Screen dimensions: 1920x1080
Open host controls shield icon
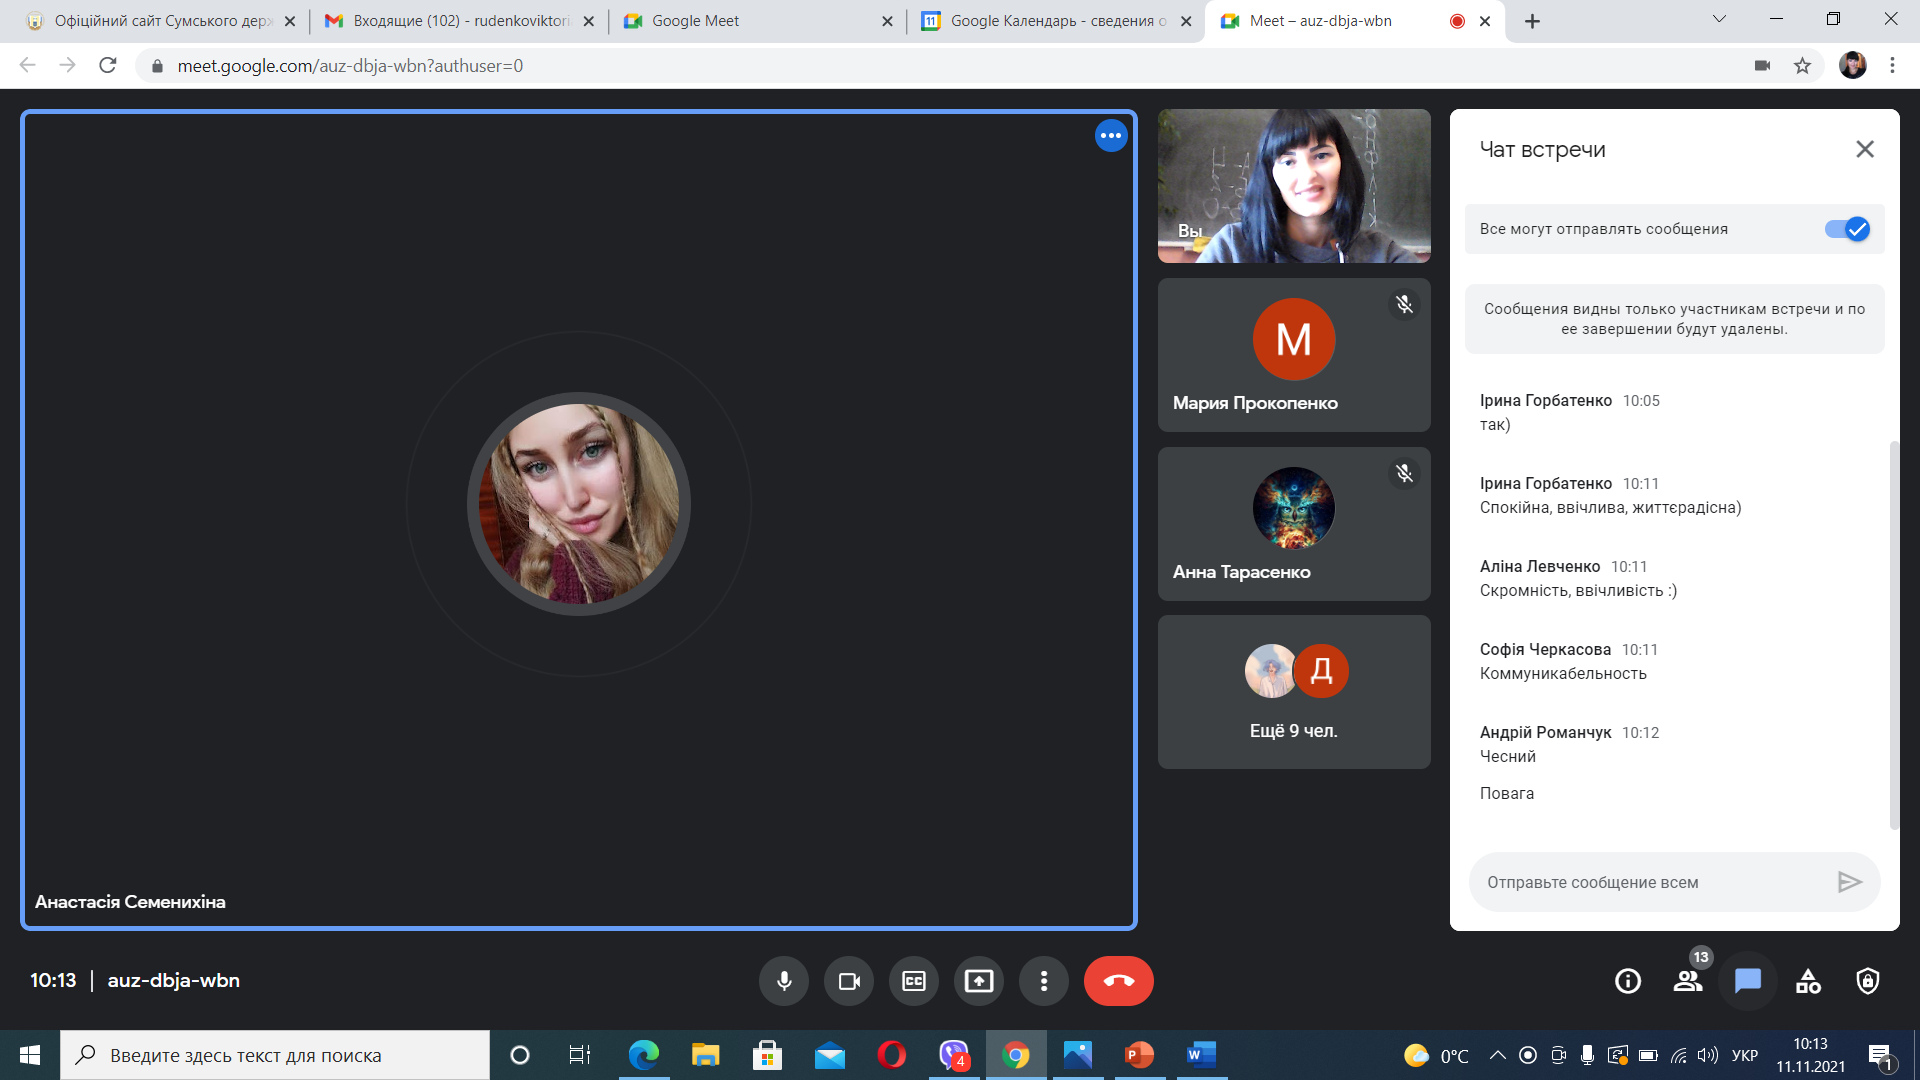pyautogui.click(x=1868, y=981)
